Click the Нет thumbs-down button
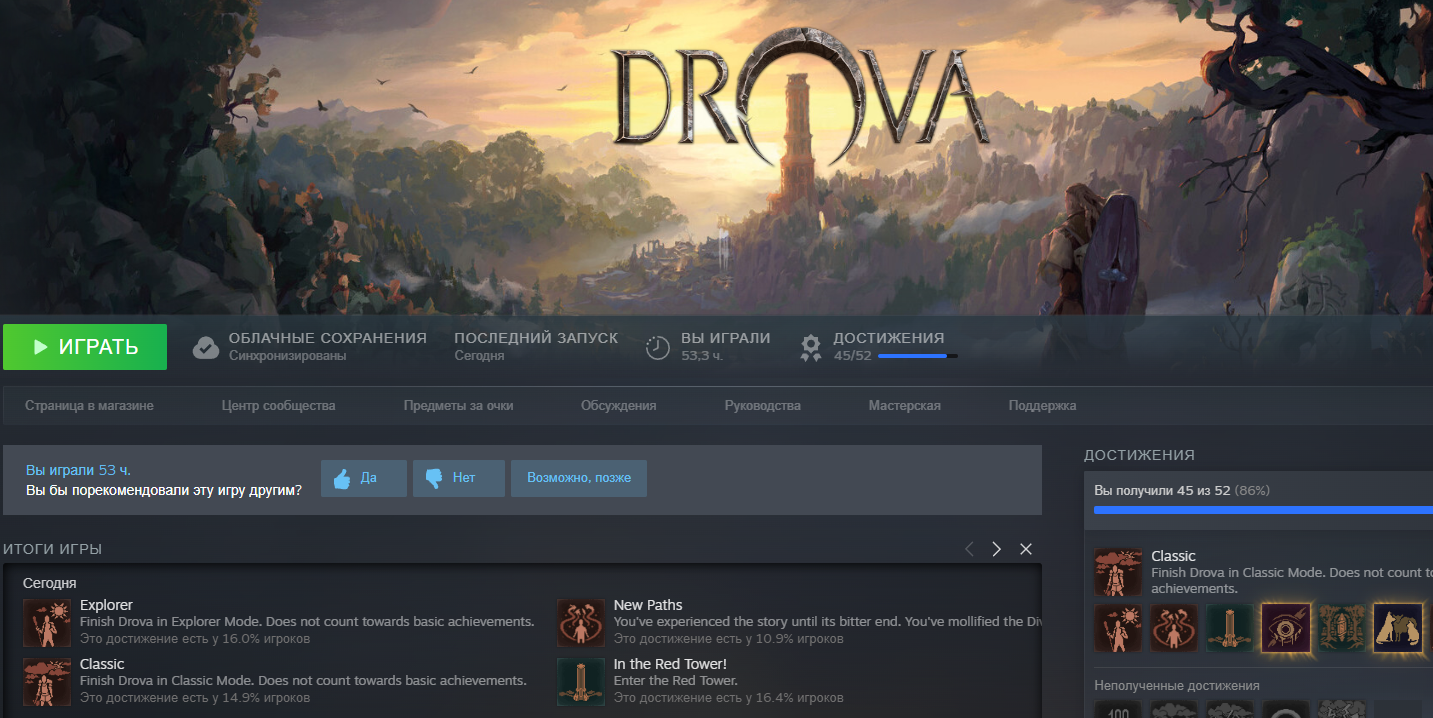 [458, 478]
